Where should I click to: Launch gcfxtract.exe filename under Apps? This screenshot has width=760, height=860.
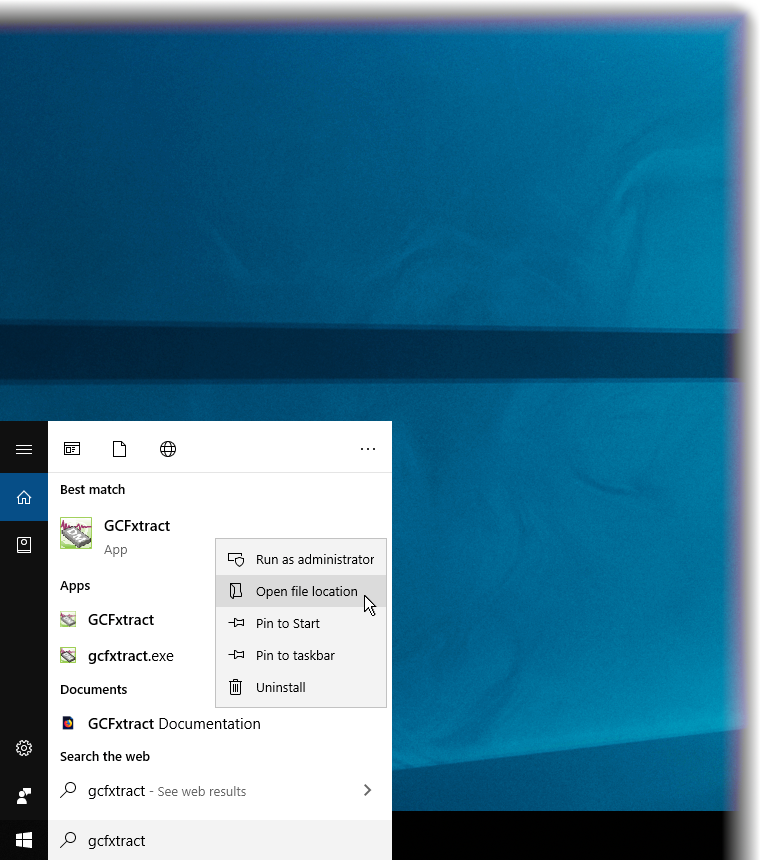tap(131, 656)
